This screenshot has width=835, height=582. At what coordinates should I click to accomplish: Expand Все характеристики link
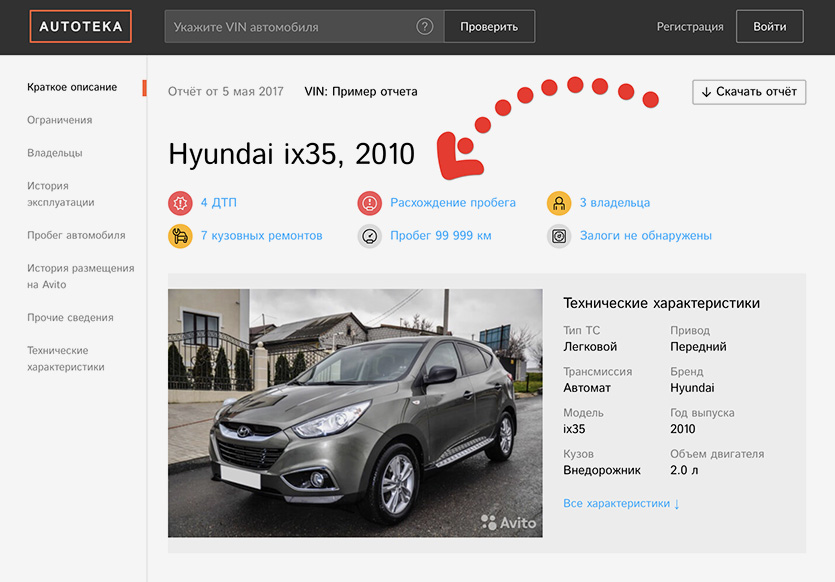(621, 503)
